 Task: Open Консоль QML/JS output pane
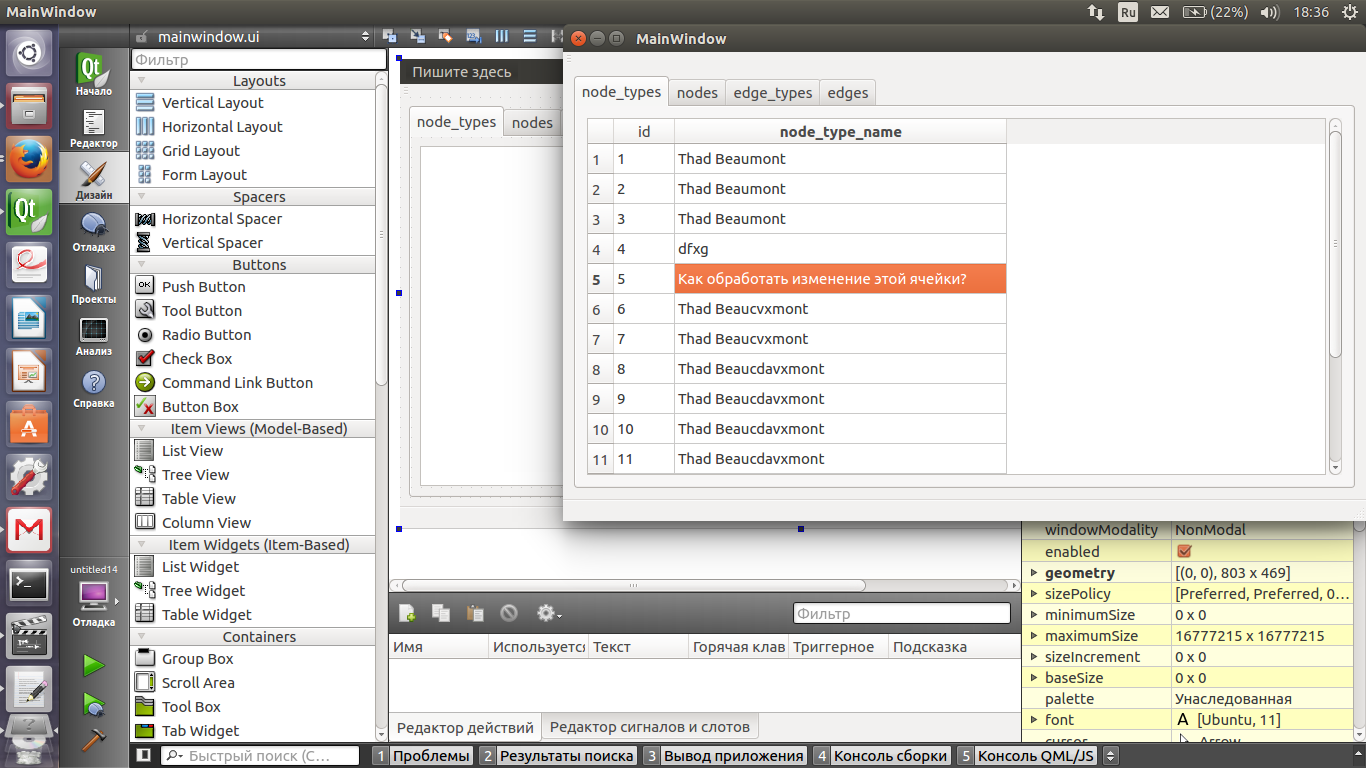click(x=1027, y=756)
